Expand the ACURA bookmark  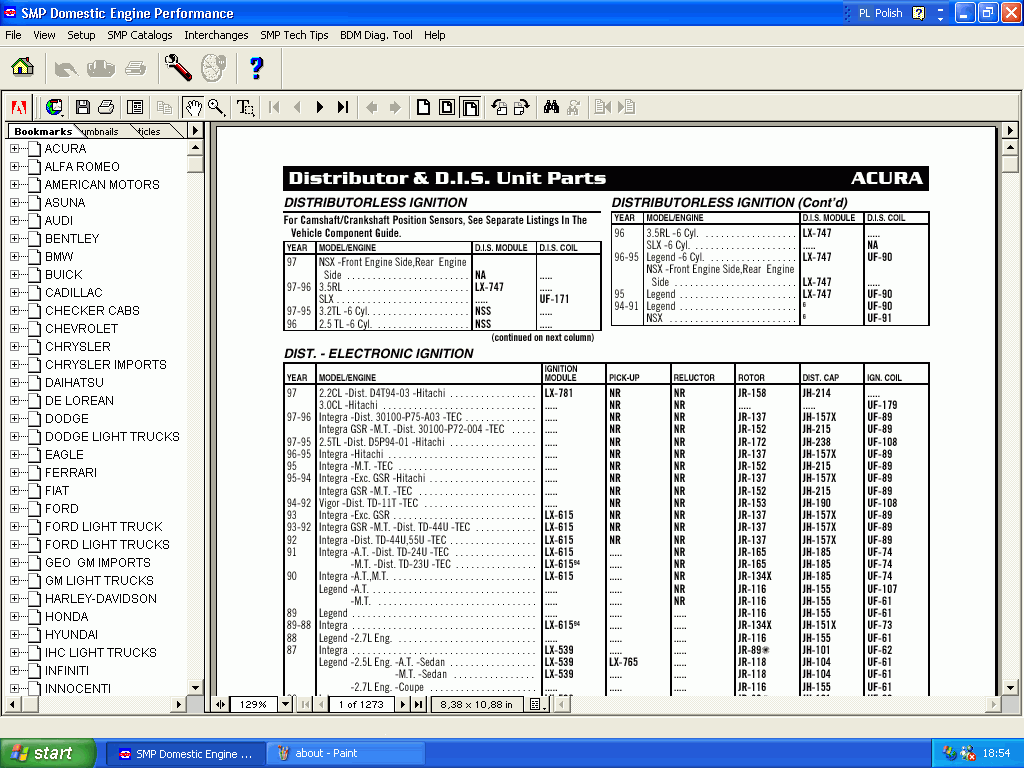[14, 149]
